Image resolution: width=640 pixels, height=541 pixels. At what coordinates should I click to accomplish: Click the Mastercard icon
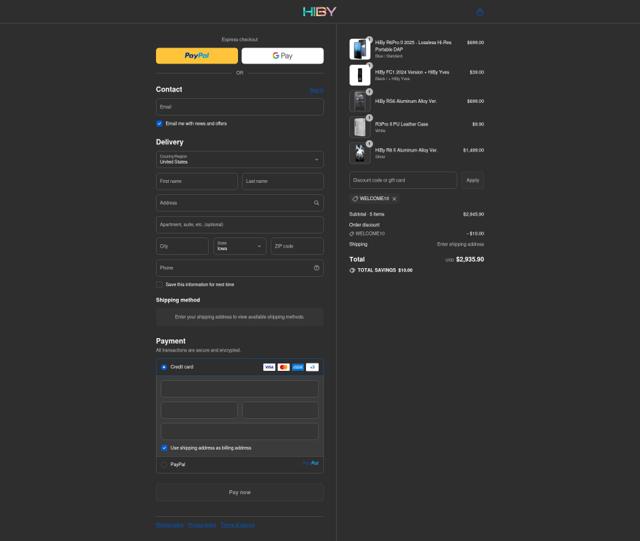pos(284,367)
